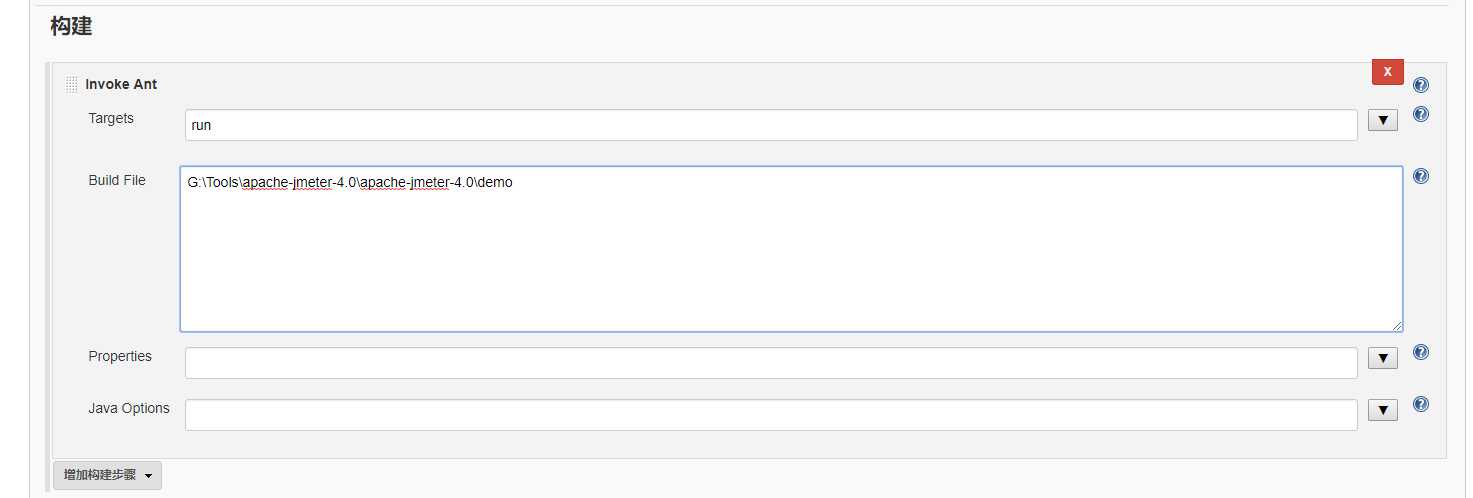Expand the Targets field arrow
This screenshot has height=498, width=1473.
pyautogui.click(x=1382, y=120)
